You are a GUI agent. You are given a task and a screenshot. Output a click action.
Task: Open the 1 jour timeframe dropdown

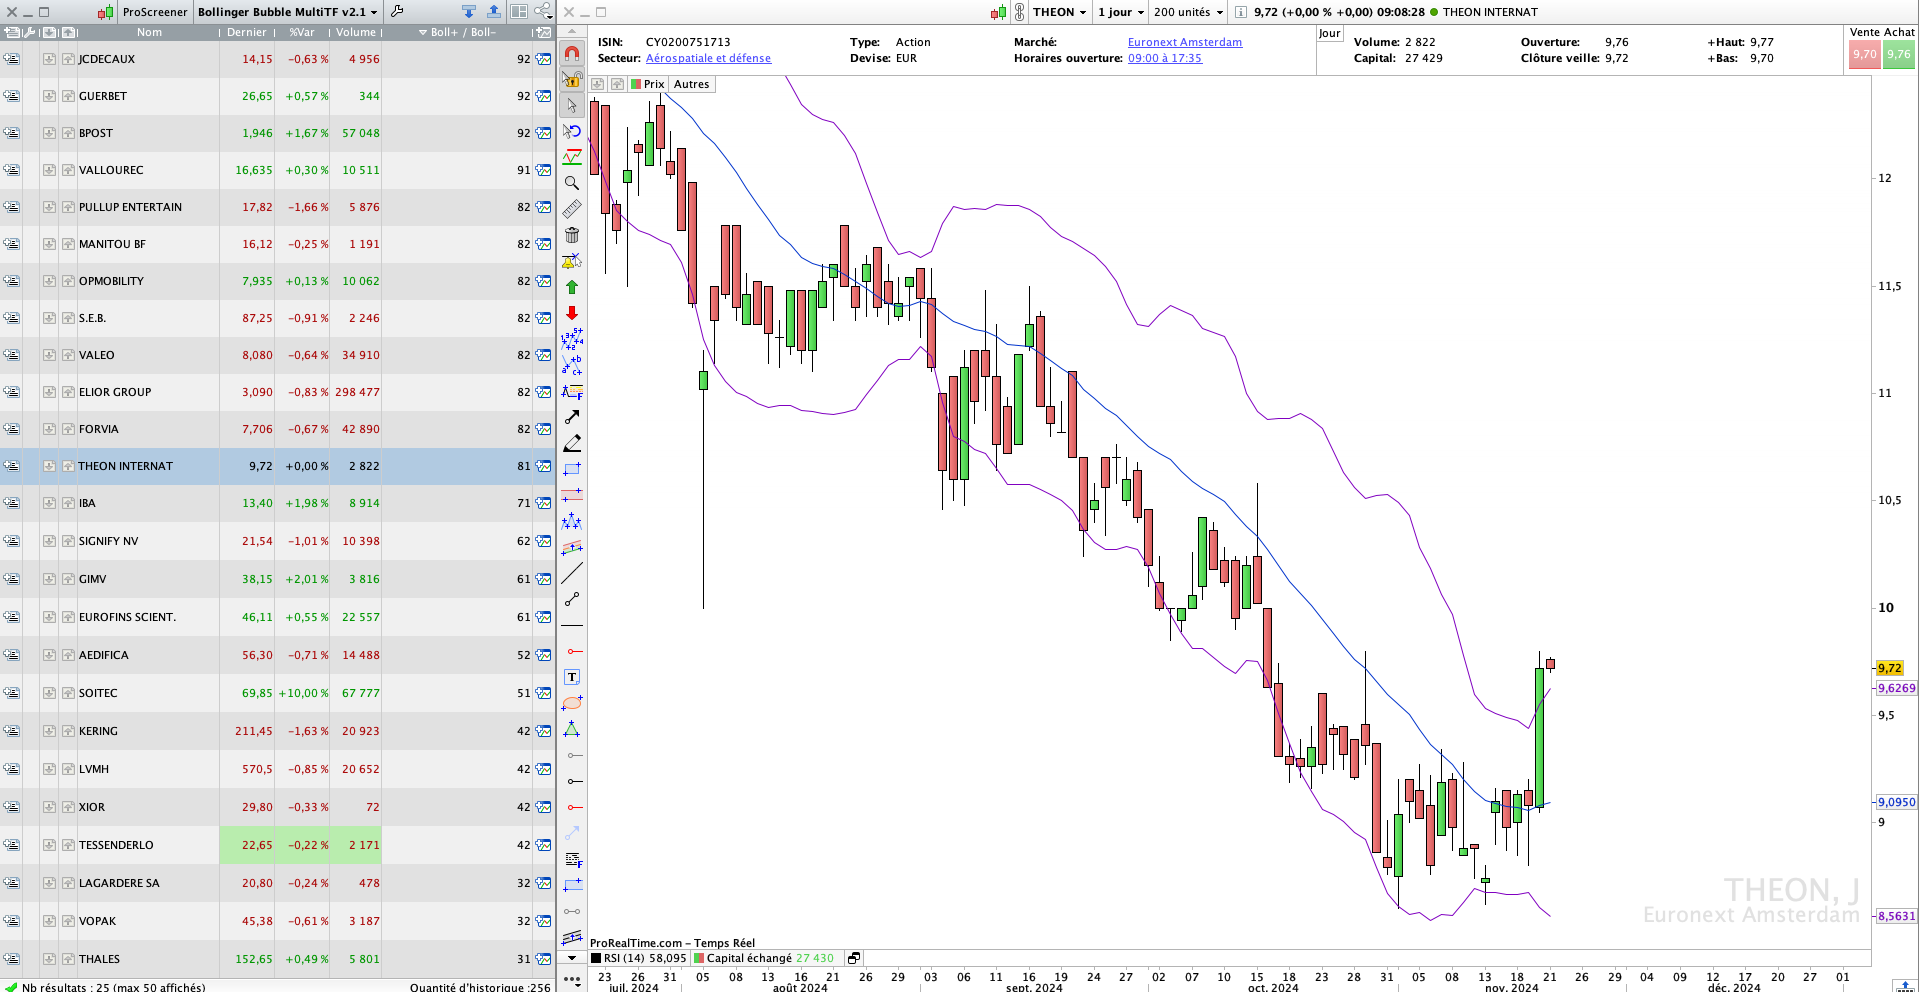(x=1121, y=12)
